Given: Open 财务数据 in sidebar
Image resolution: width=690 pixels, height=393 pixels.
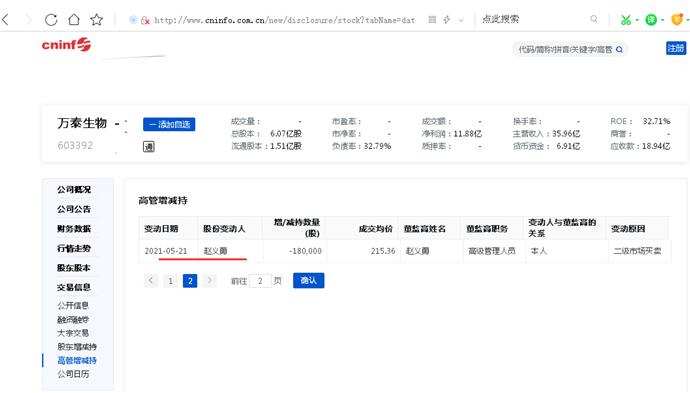Looking at the screenshot, I should pyautogui.click(x=74, y=229).
